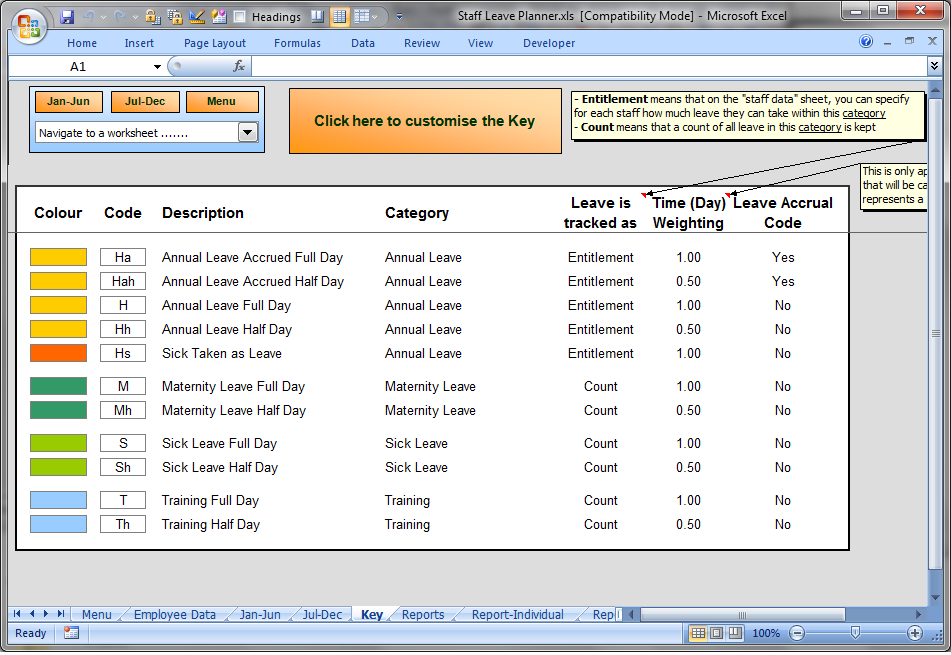Click the 100% zoom level button

pos(766,633)
